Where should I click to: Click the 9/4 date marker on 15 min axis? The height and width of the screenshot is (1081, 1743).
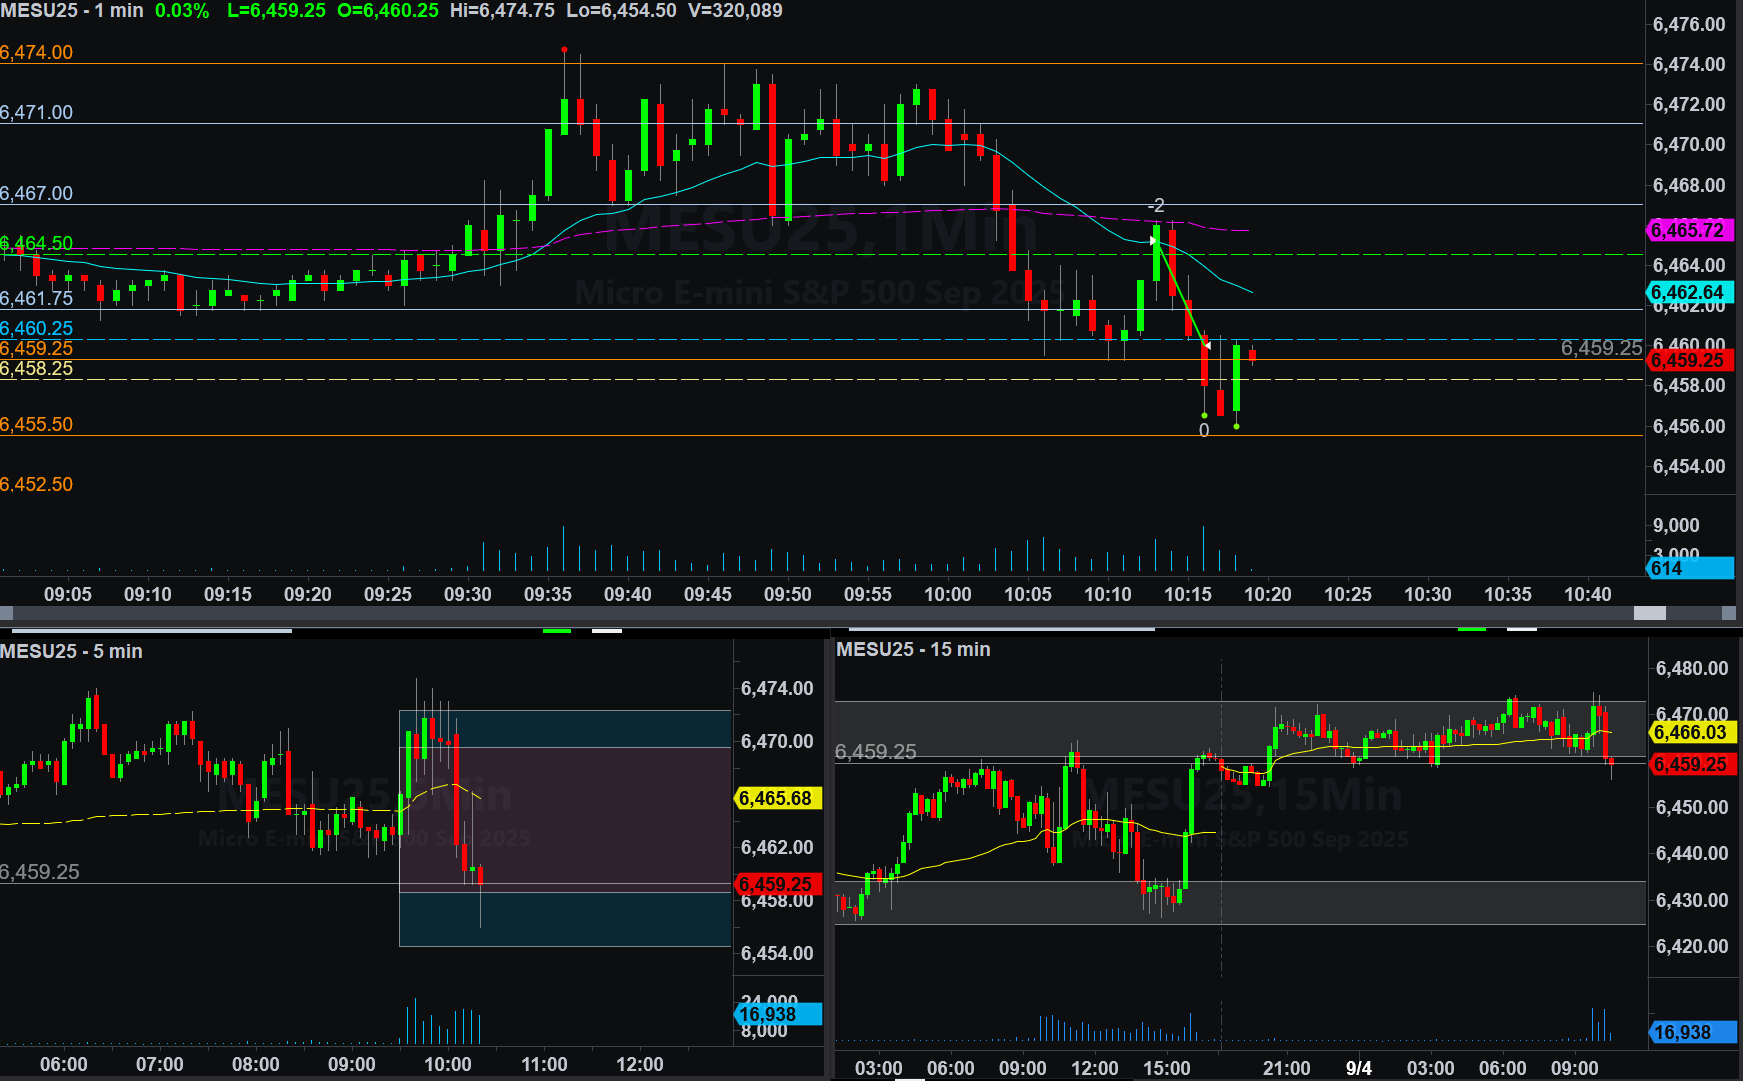click(1358, 1067)
